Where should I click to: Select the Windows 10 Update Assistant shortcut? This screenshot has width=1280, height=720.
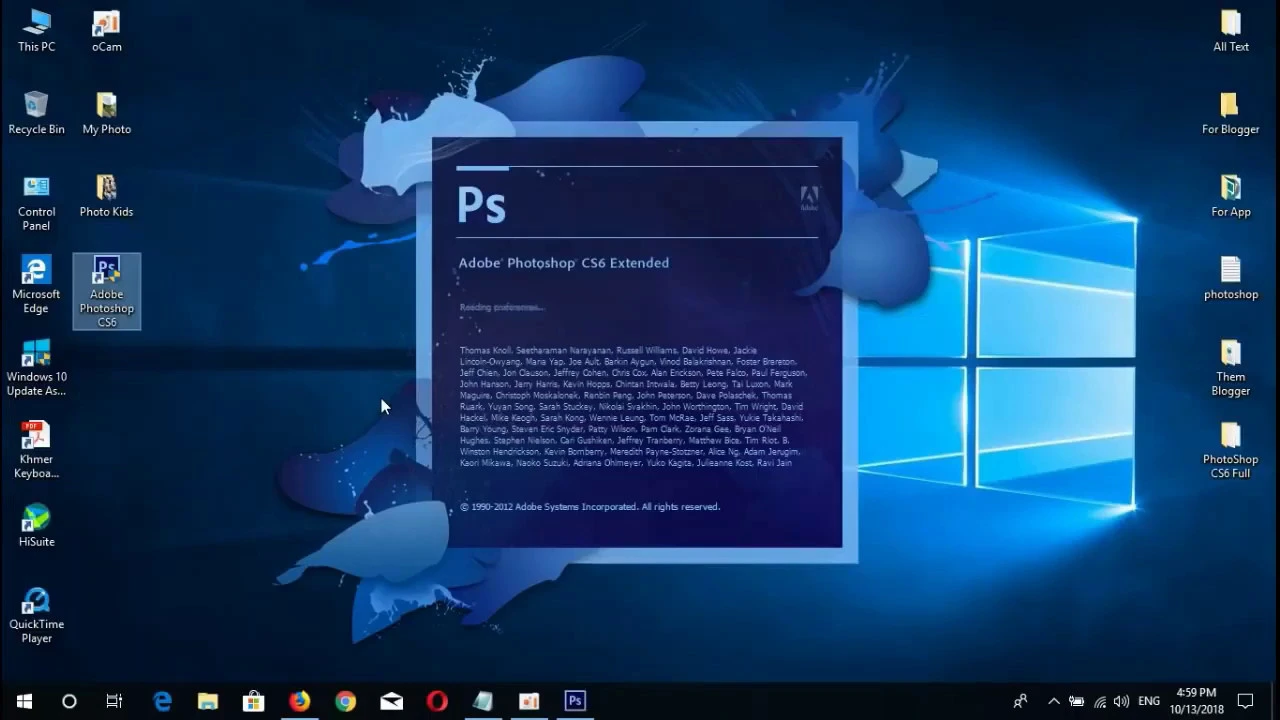pyautogui.click(x=36, y=368)
